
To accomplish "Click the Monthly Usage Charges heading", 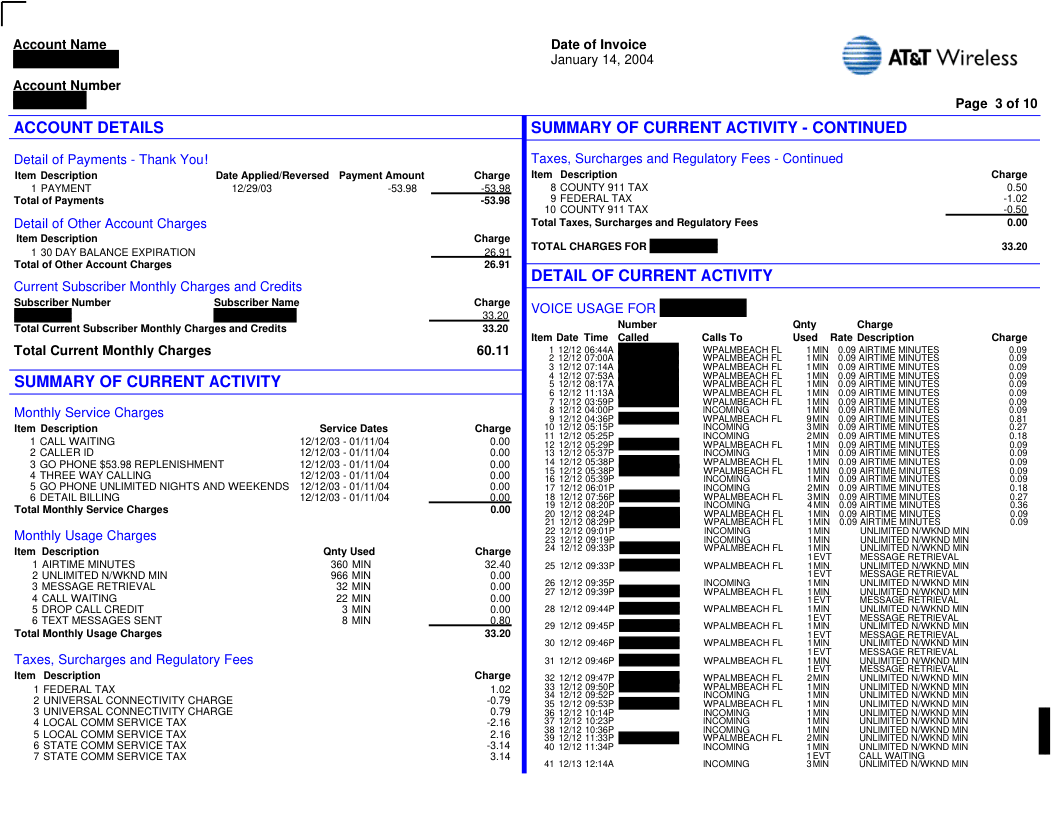I will [85, 536].
